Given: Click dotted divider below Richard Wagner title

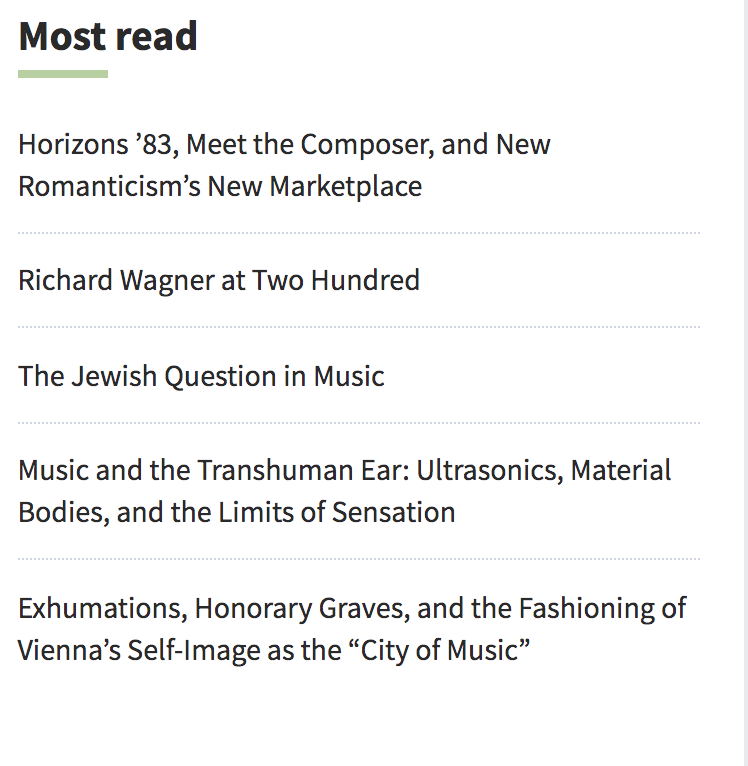Looking at the screenshot, I should [359, 327].
